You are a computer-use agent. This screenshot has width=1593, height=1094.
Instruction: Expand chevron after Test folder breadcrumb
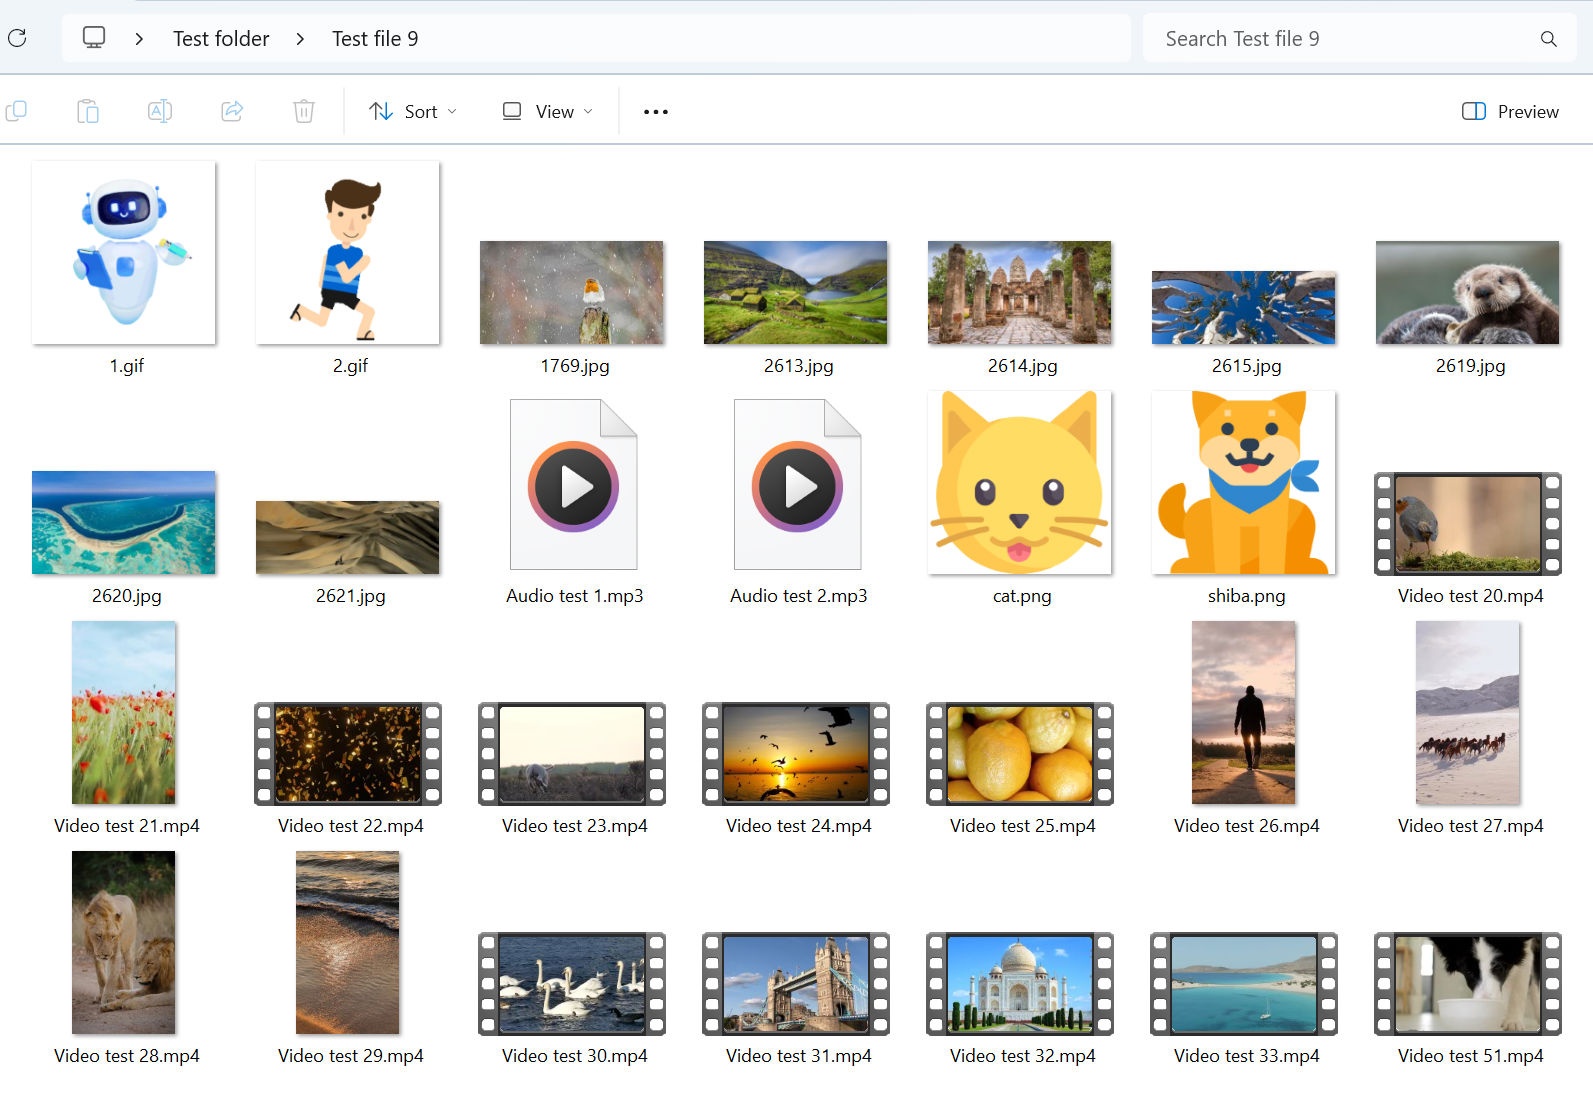[x=300, y=39]
